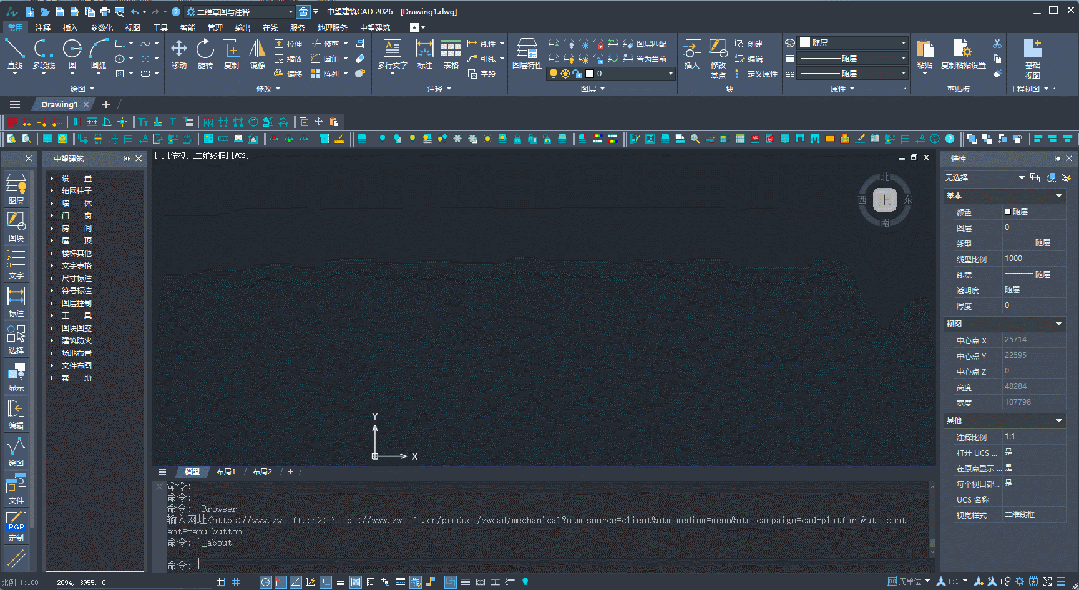The image size is (1079, 590).
Task: Toggle the grid (#) display in status bar
Action: pos(236,582)
